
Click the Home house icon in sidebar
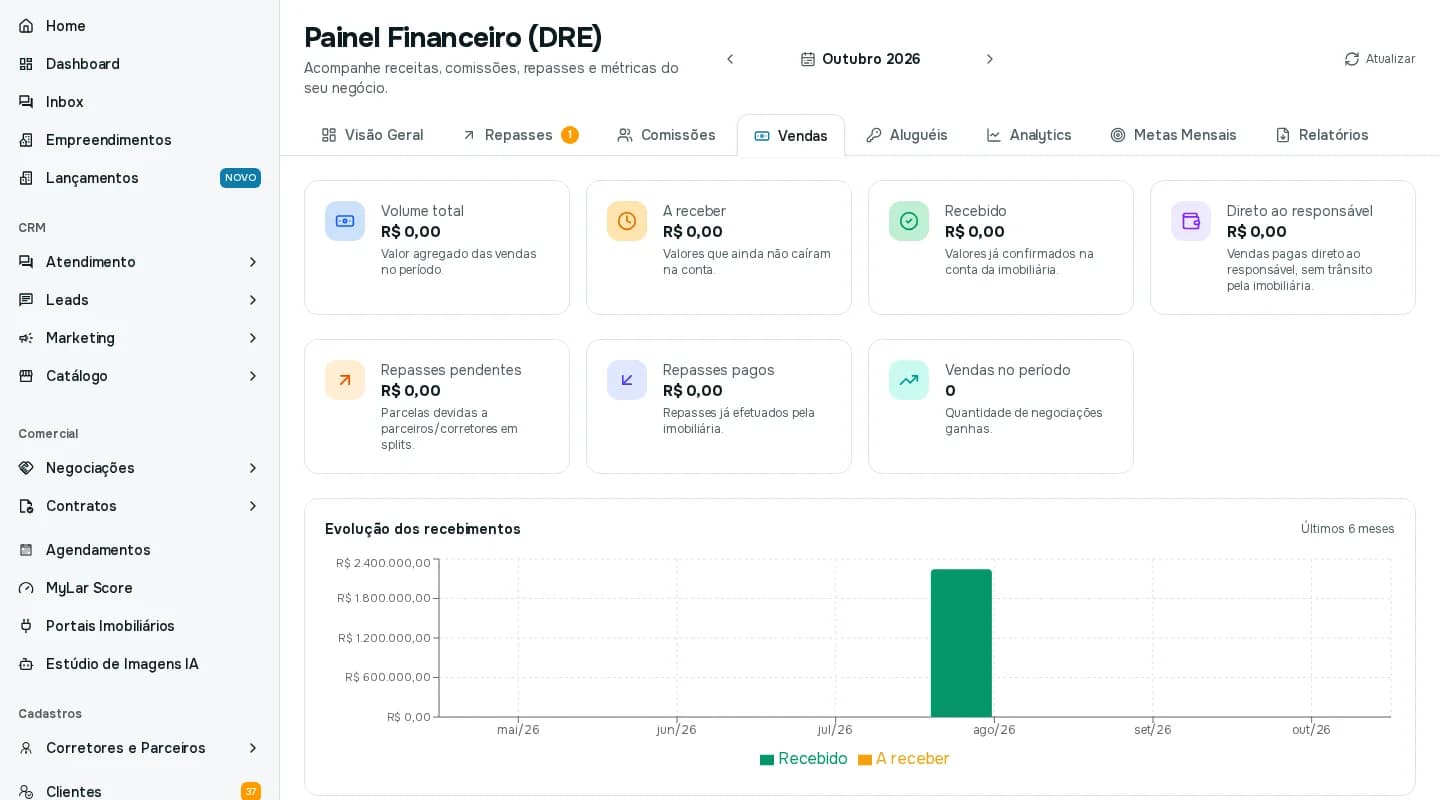pyautogui.click(x=26, y=26)
